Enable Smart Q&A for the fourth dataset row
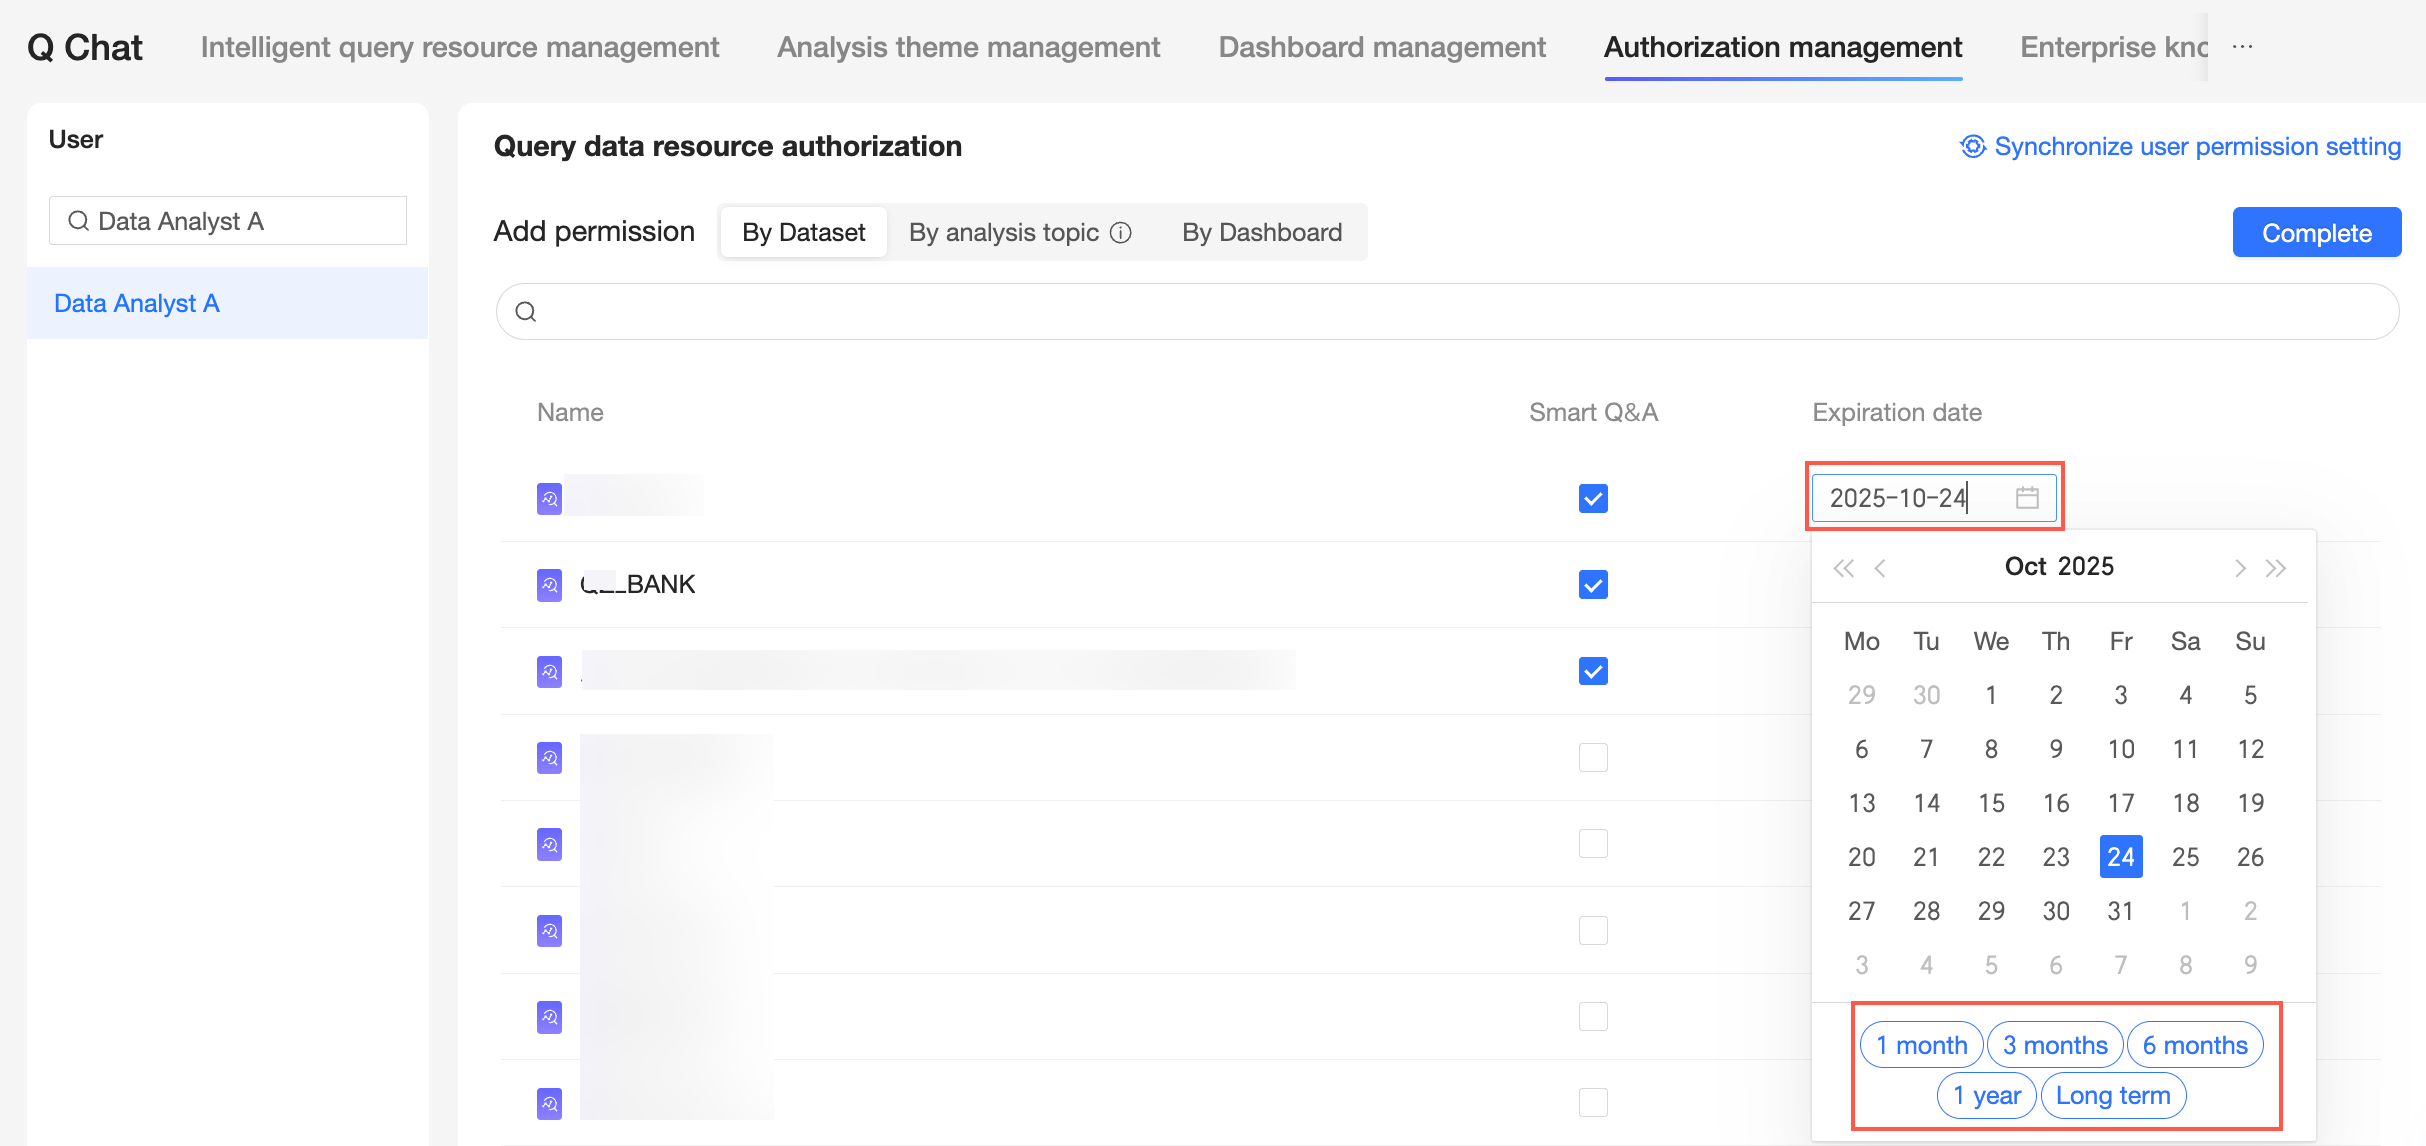 point(1593,757)
